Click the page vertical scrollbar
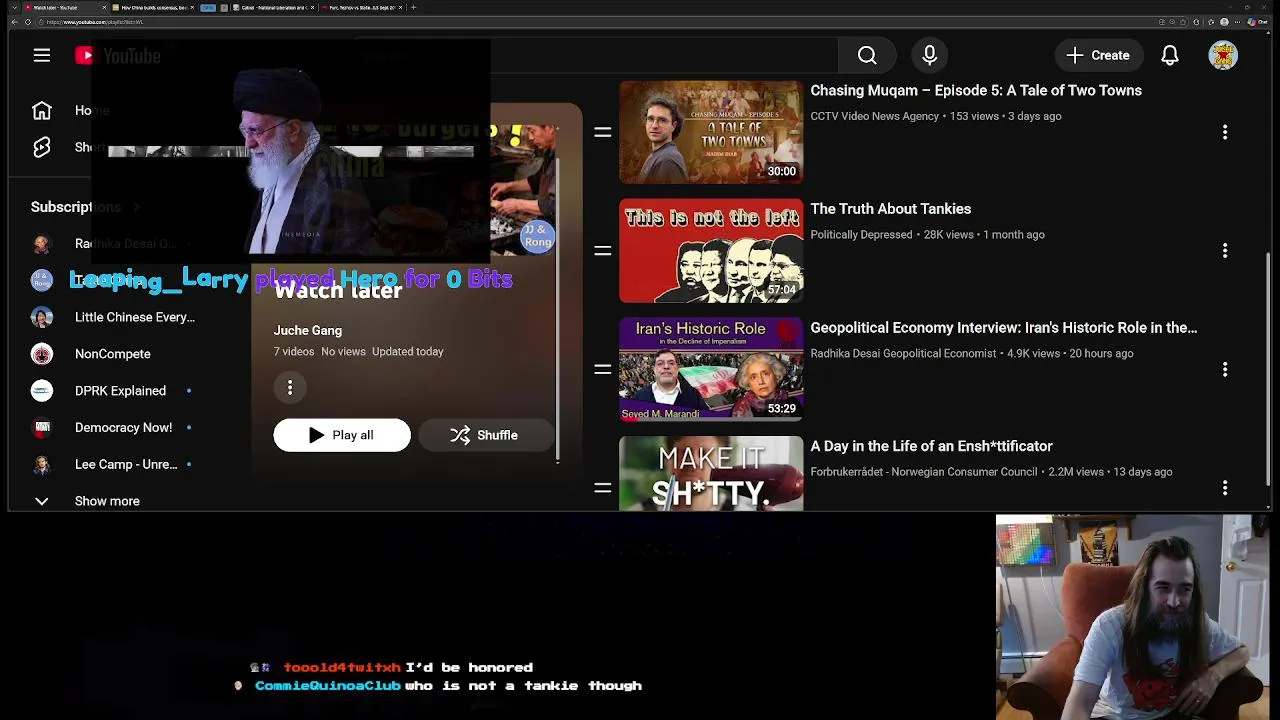This screenshot has height=720, width=1280. point(1267,370)
